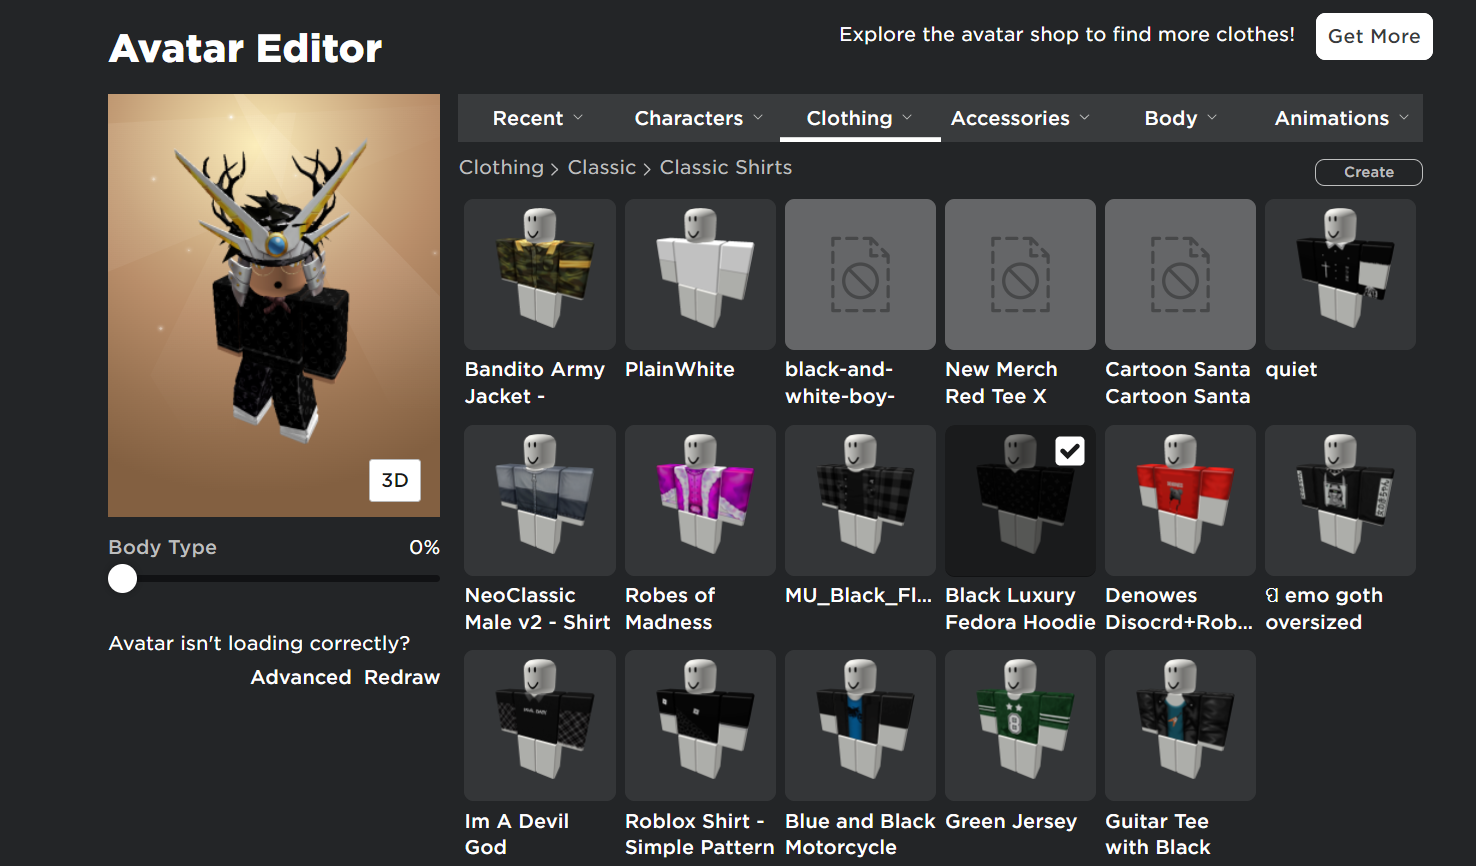Click the quiet item name
This screenshot has width=1476, height=866.
(x=1291, y=369)
